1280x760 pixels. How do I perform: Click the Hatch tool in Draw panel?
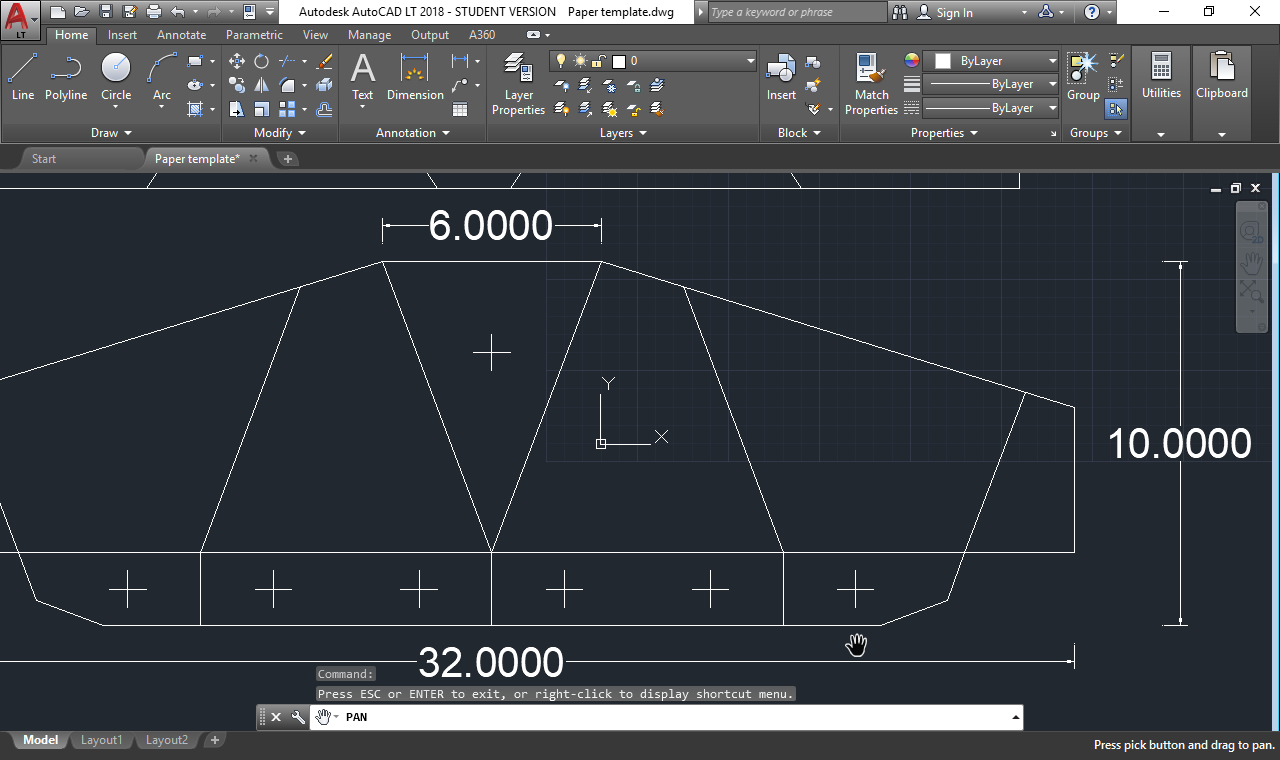195,109
